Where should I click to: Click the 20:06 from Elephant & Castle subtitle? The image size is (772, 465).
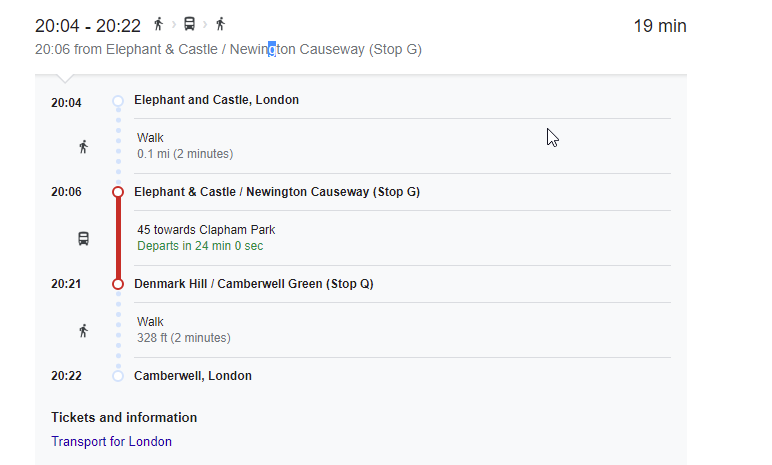(228, 49)
